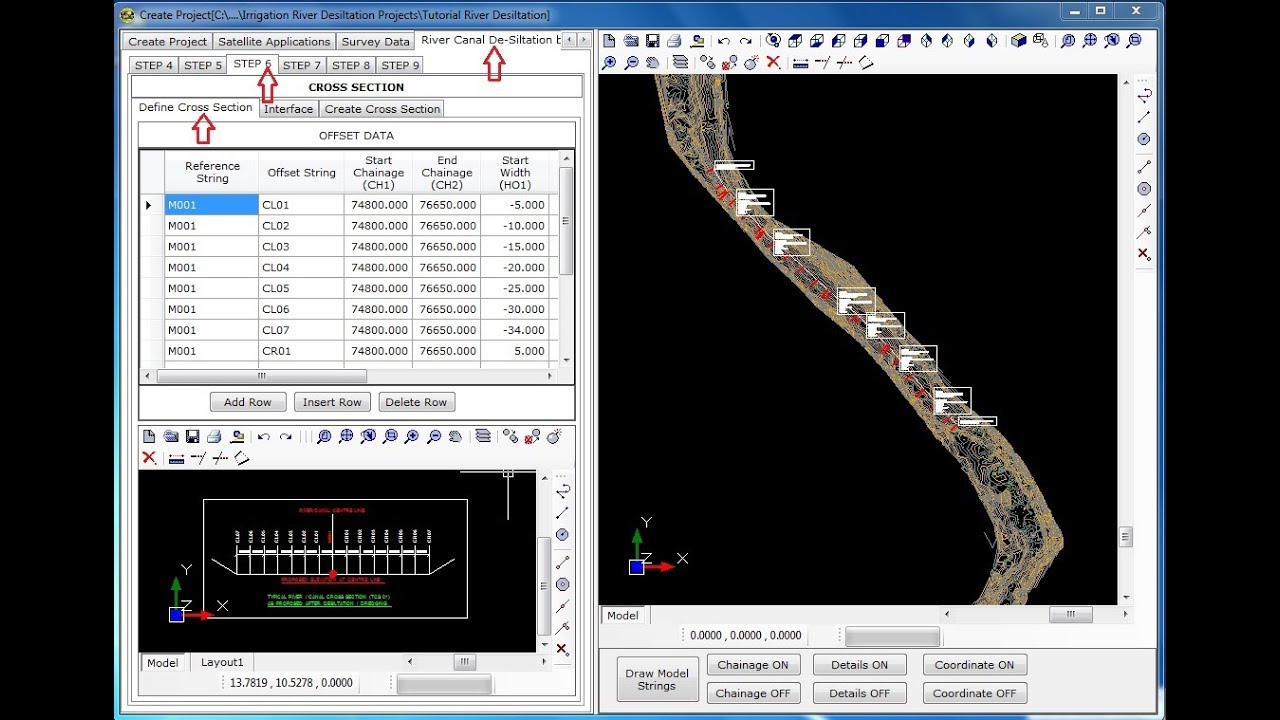The height and width of the screenshot is (720, 1280).
Task: Select Pan hand tool in model view toolbar
Action: coord(652,62)
